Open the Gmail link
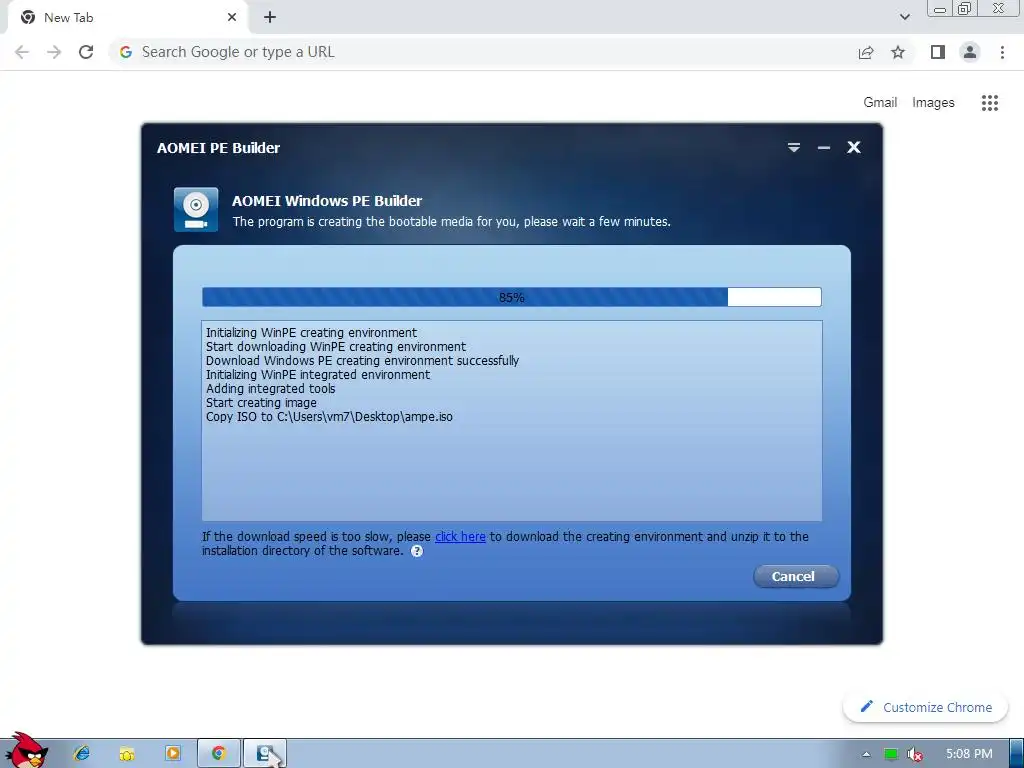This screenshot has width=1024, height=768. point(880,103)
